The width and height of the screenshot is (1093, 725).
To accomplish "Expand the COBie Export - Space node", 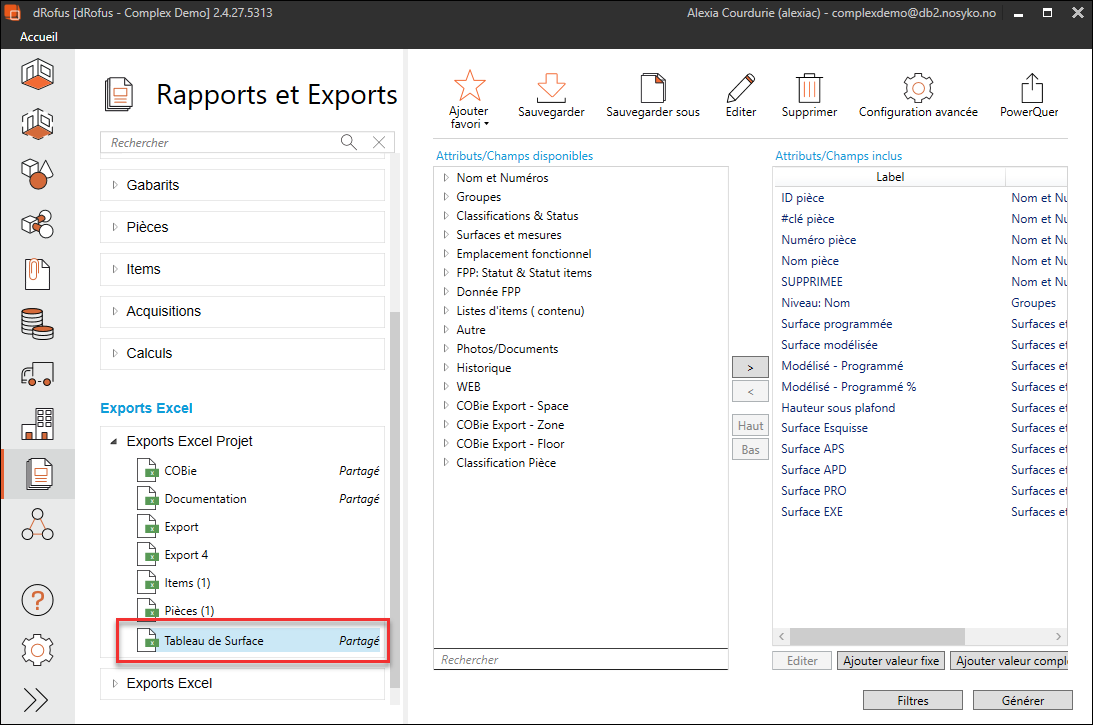I will tap(446, 406).
